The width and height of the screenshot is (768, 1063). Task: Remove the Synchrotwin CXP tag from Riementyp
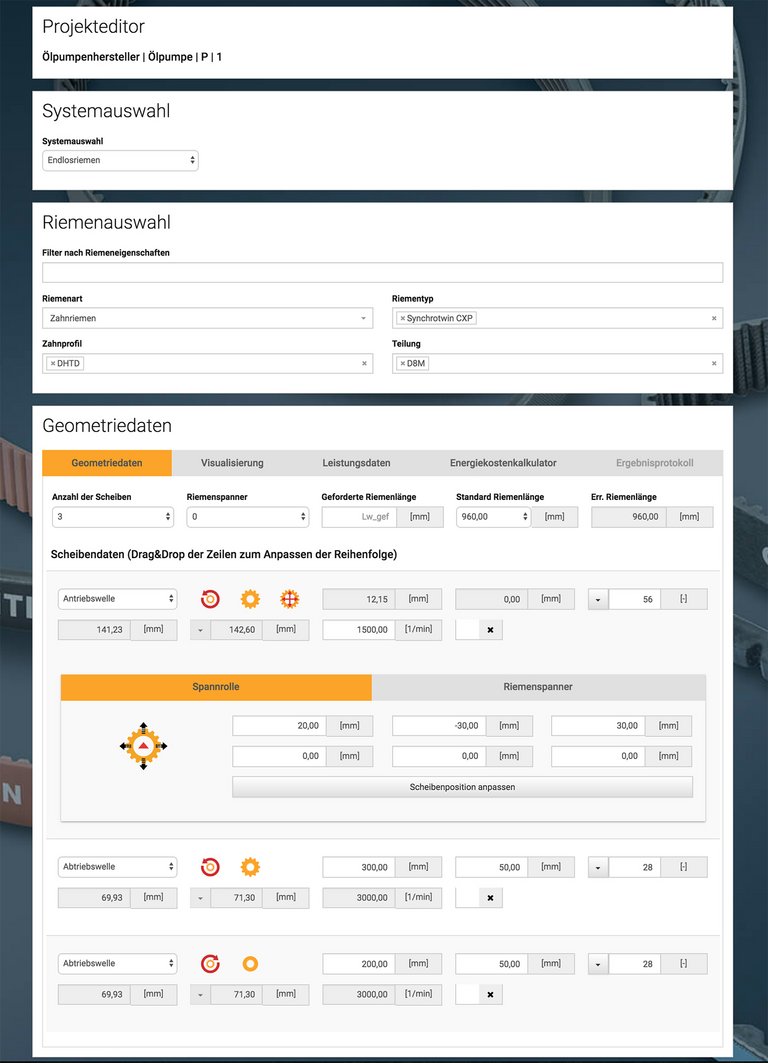pos(403,319)
